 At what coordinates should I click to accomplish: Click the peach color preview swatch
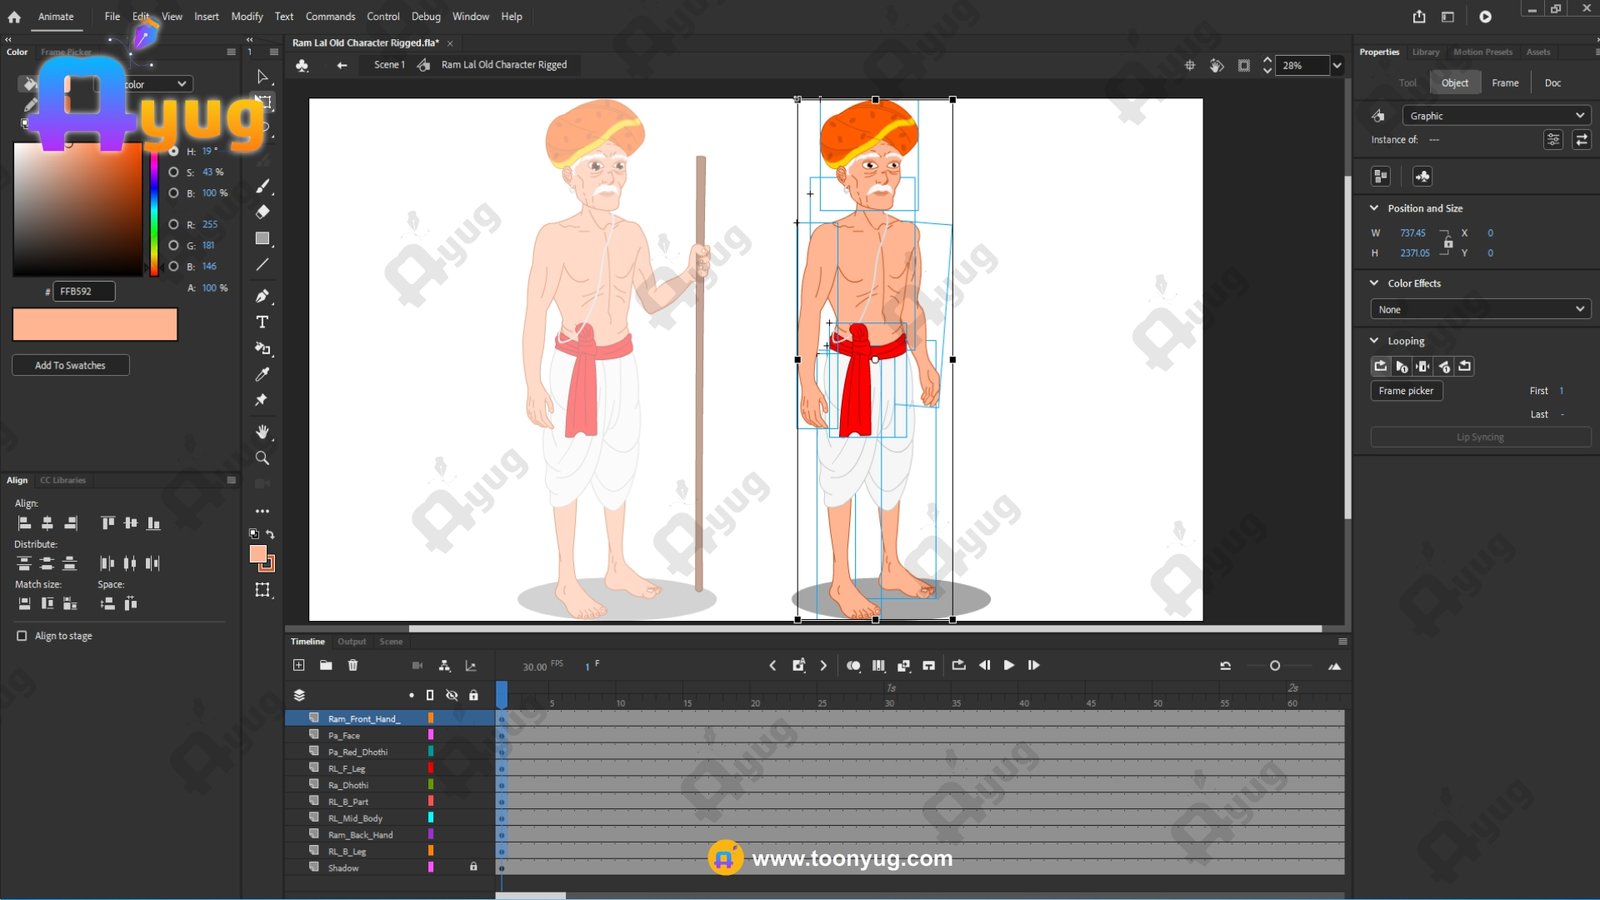95,324
